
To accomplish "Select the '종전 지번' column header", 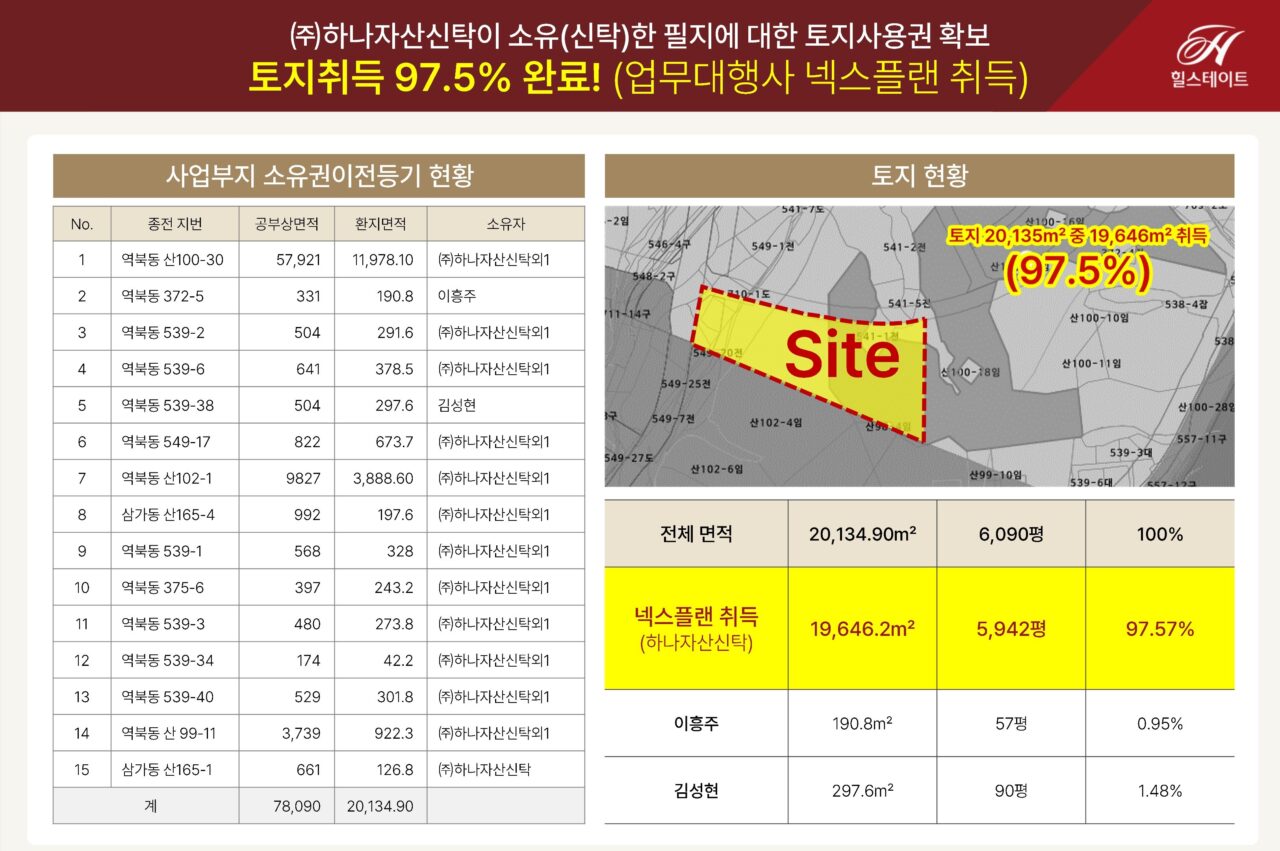I will [x=175, y=224].
